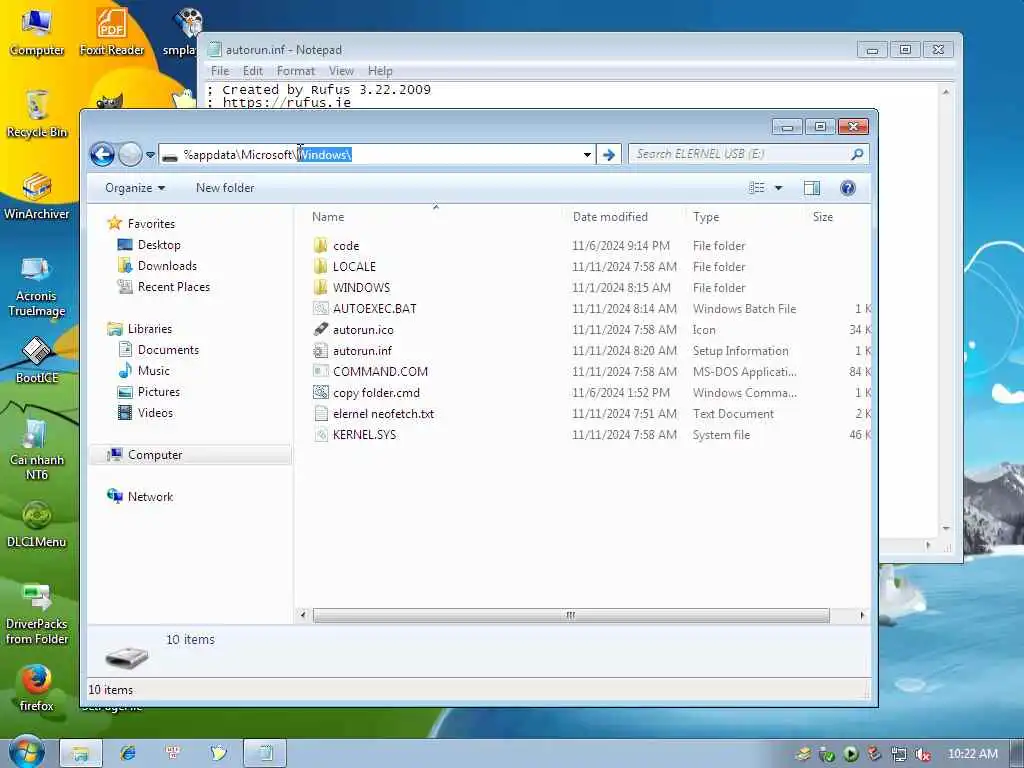Expand the address bar history dropdown

coord(587,155)
